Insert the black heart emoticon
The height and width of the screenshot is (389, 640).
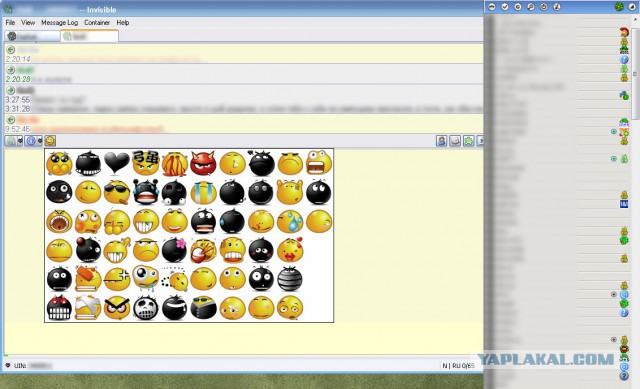pos(117,162)
